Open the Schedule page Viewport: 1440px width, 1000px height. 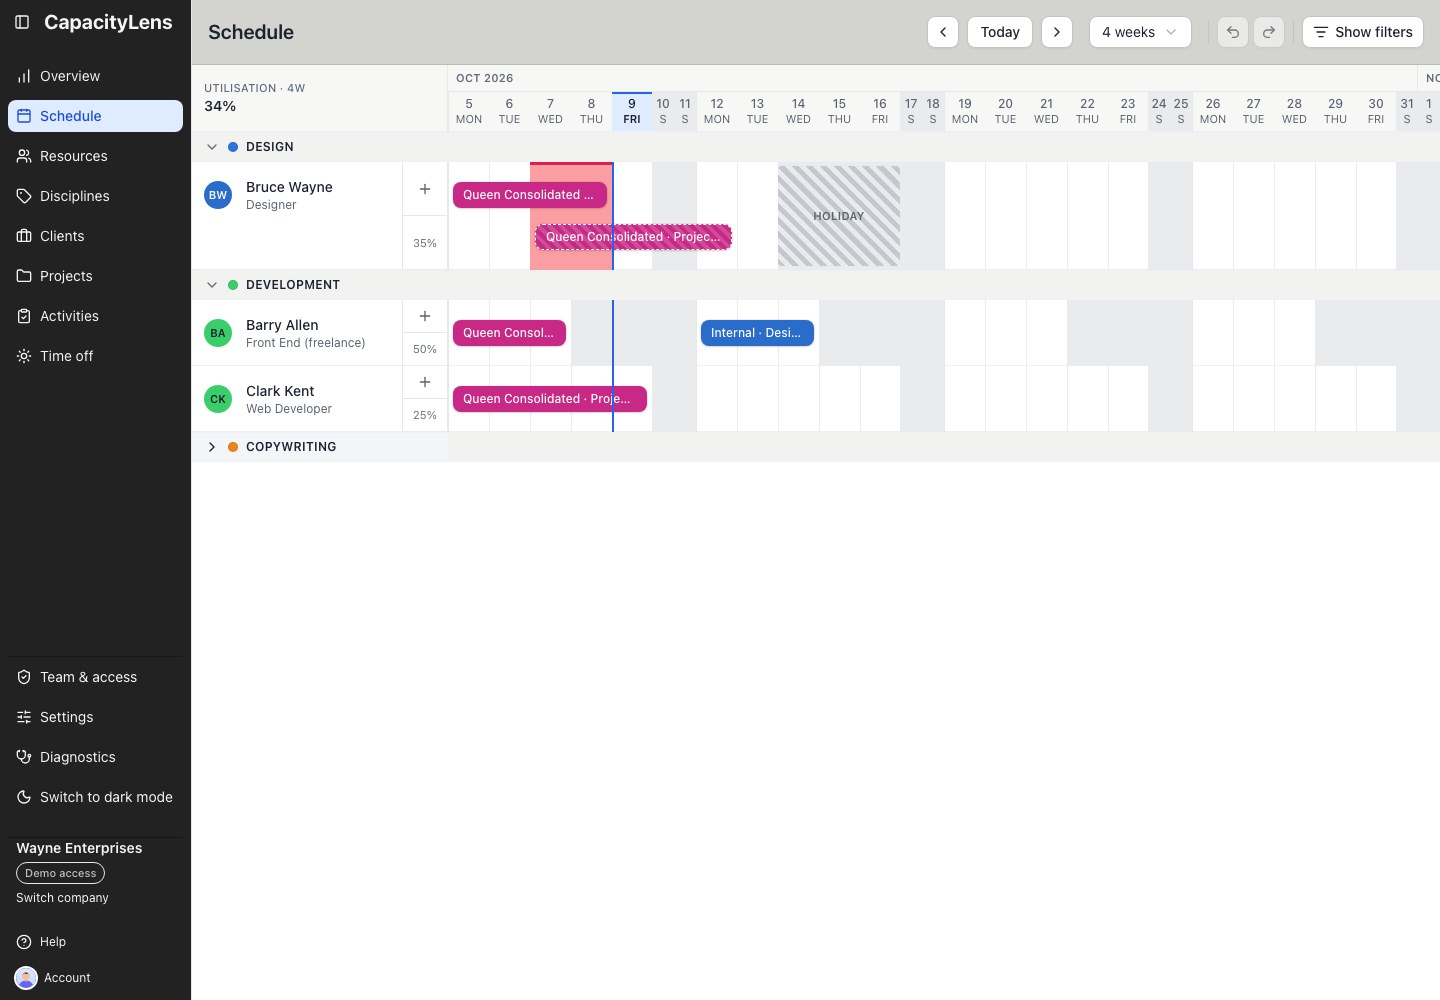pyautogui.click(x=95, y=116)
